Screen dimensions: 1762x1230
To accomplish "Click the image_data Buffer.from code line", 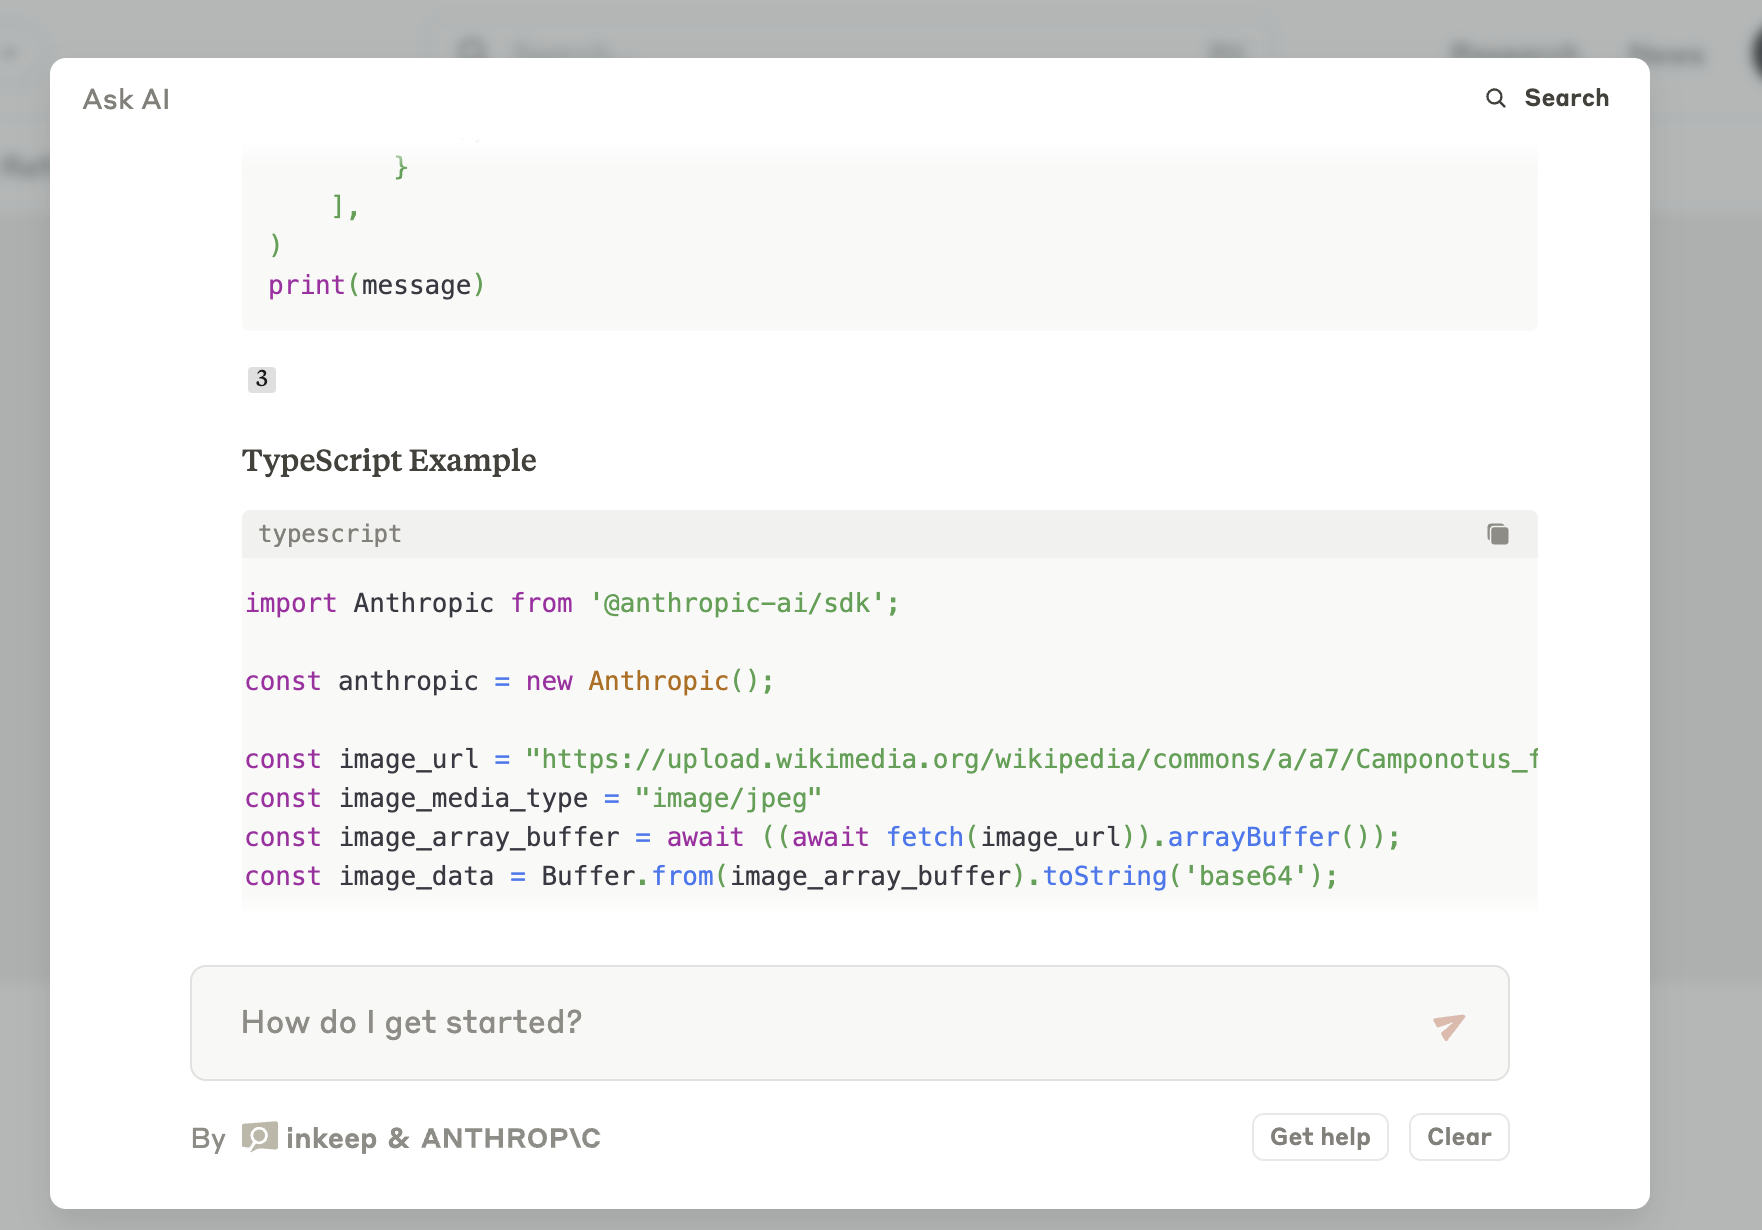I will [790, 876].
